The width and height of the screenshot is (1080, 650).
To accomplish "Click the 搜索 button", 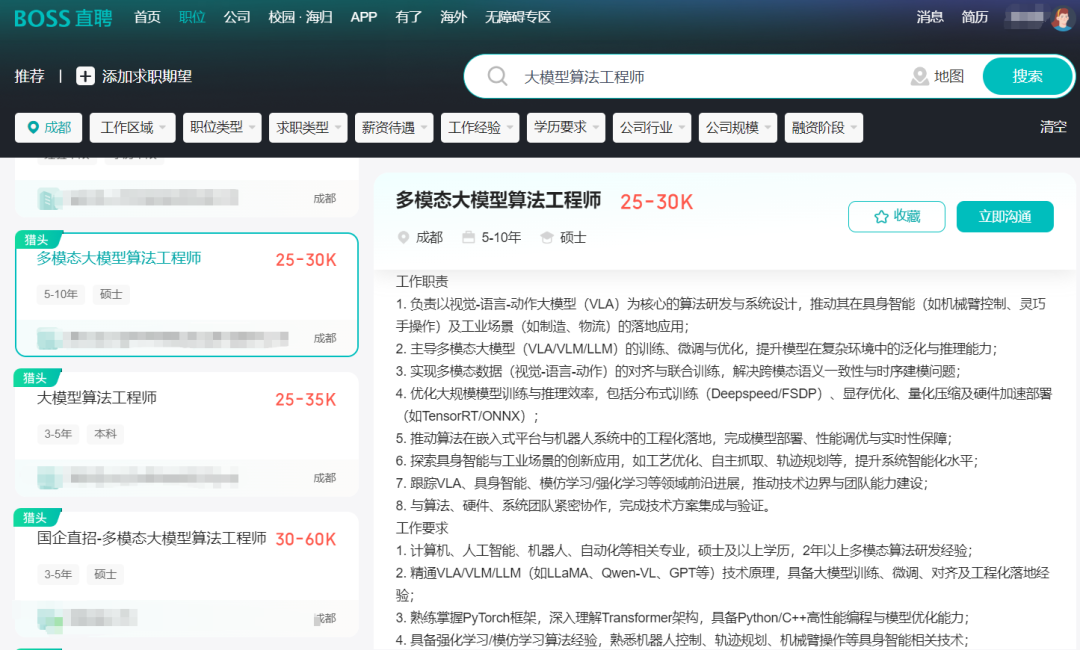I will (1027, 76).
